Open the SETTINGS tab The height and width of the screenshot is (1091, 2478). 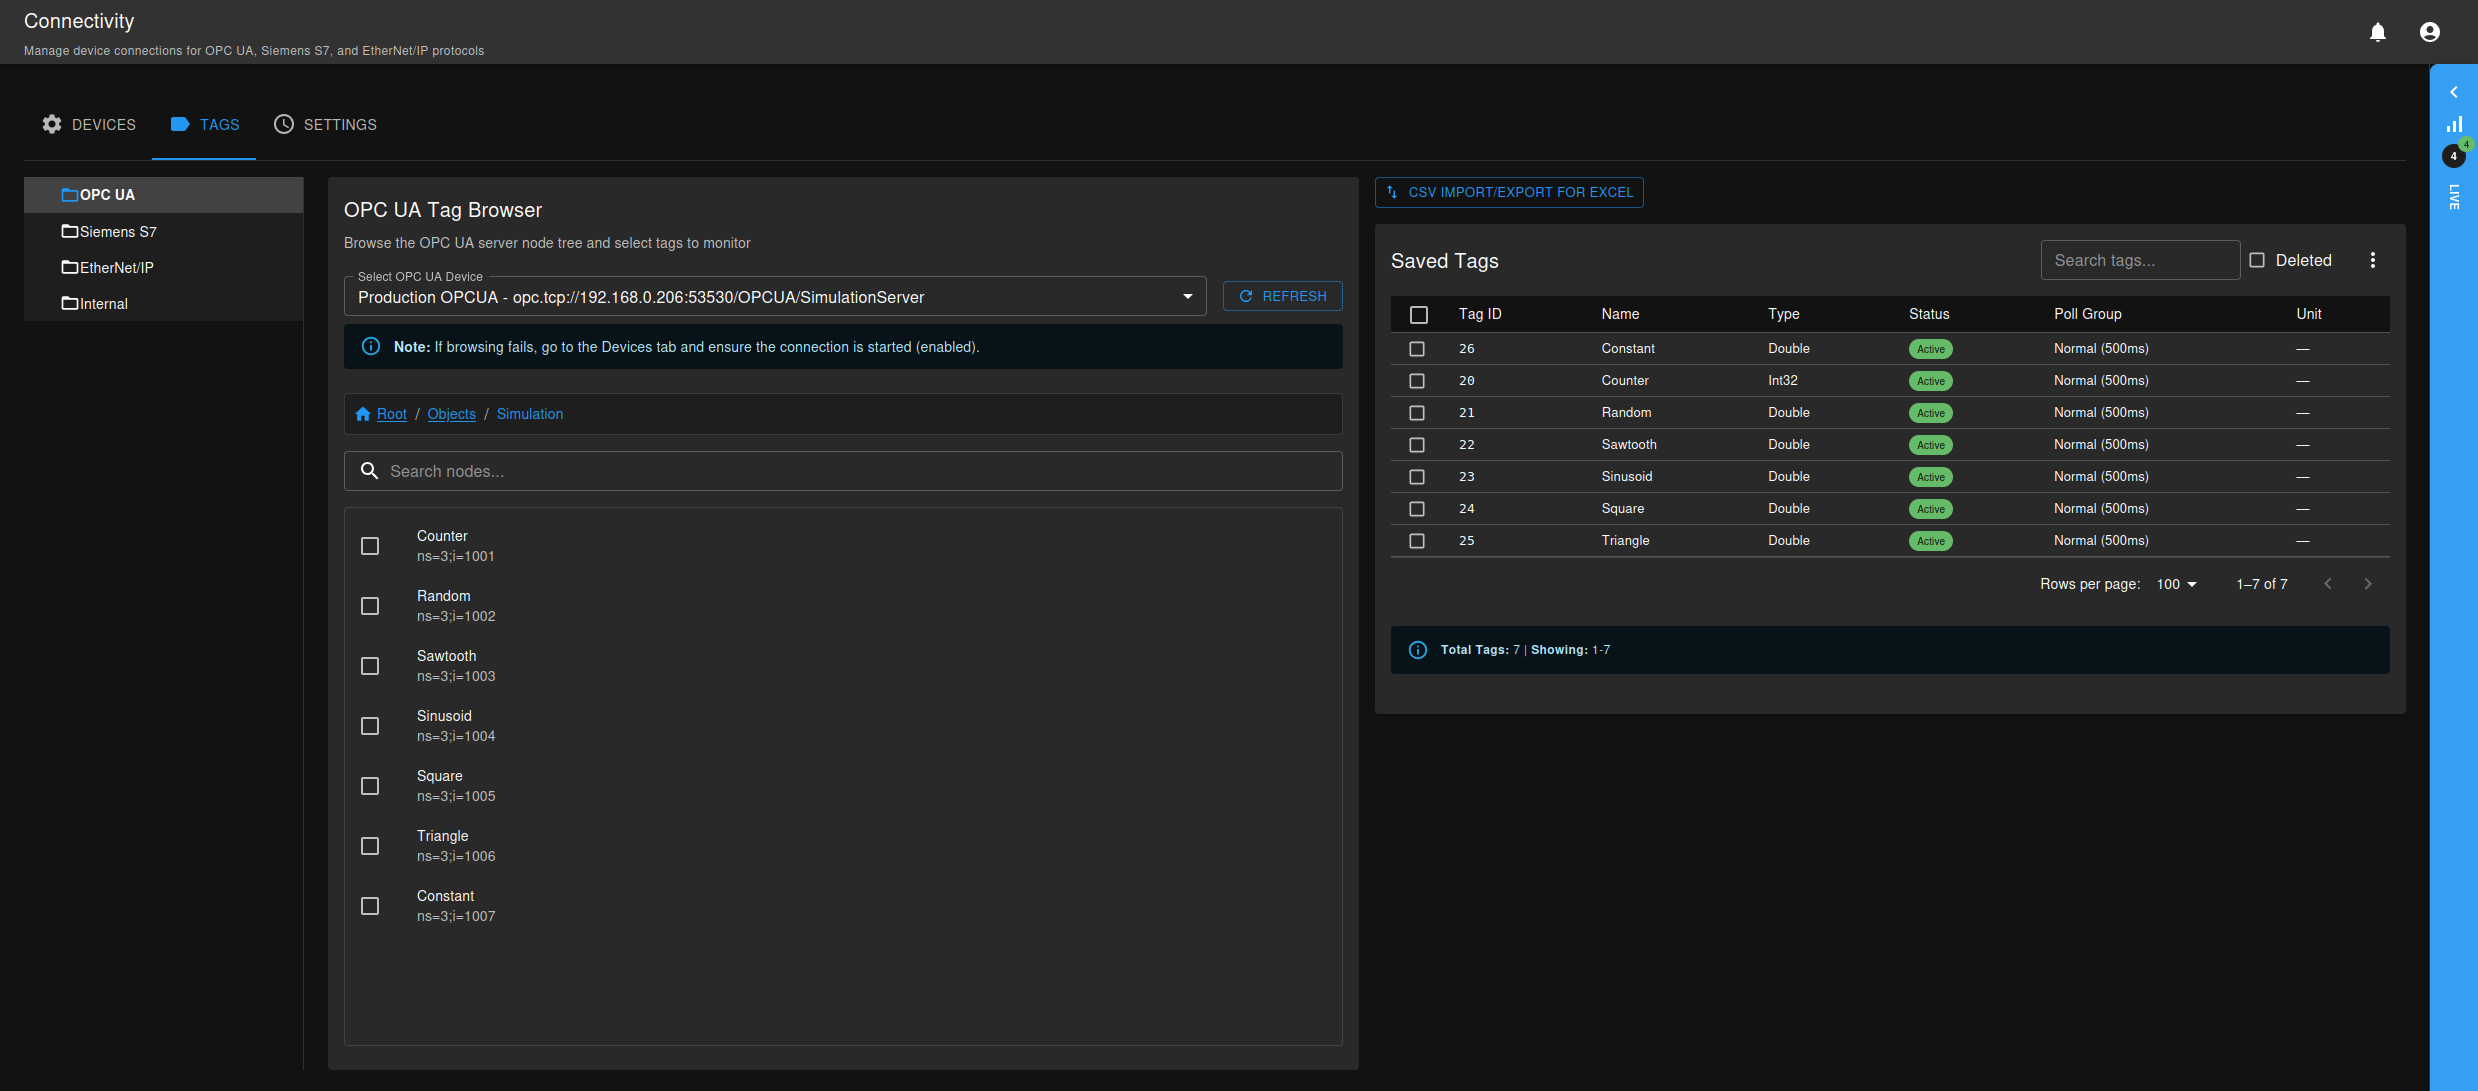325,124
